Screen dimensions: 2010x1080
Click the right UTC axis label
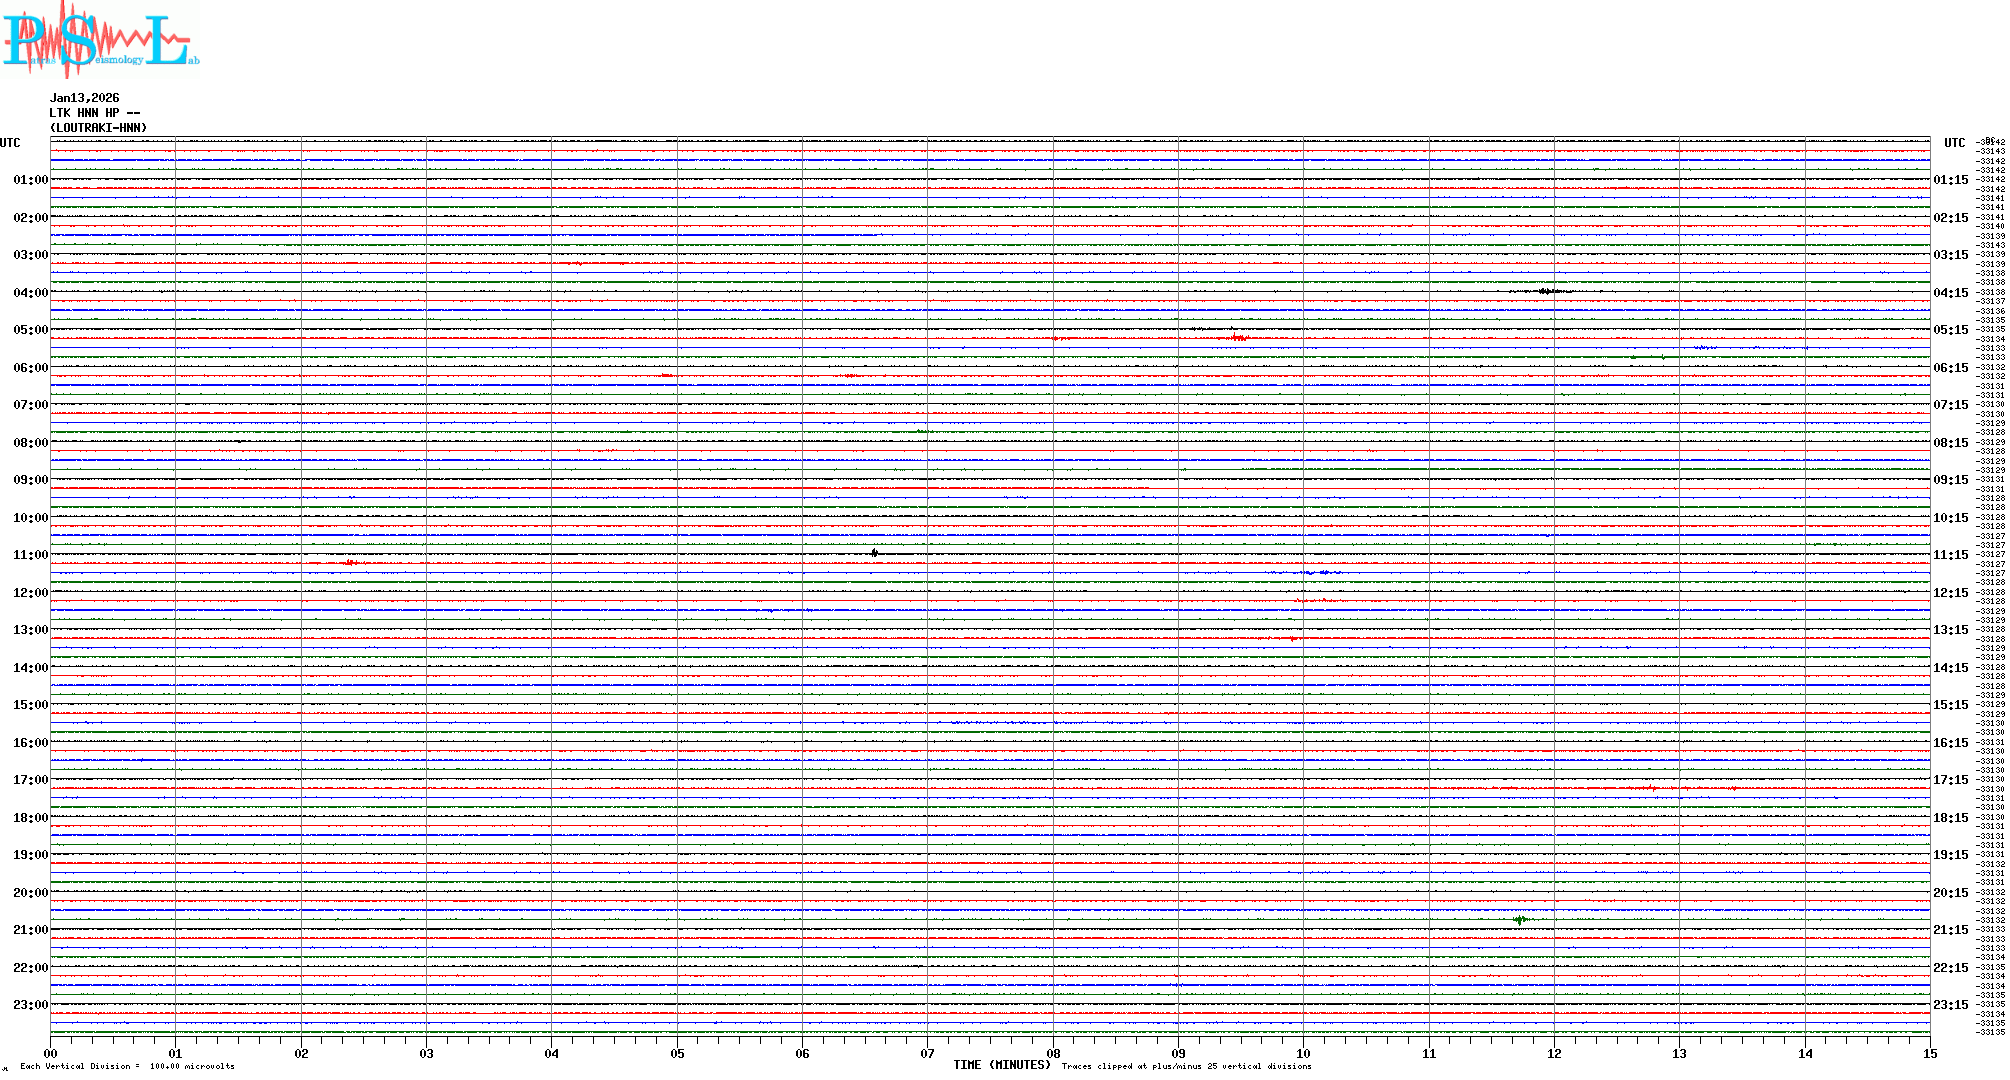click(1954, 143)
